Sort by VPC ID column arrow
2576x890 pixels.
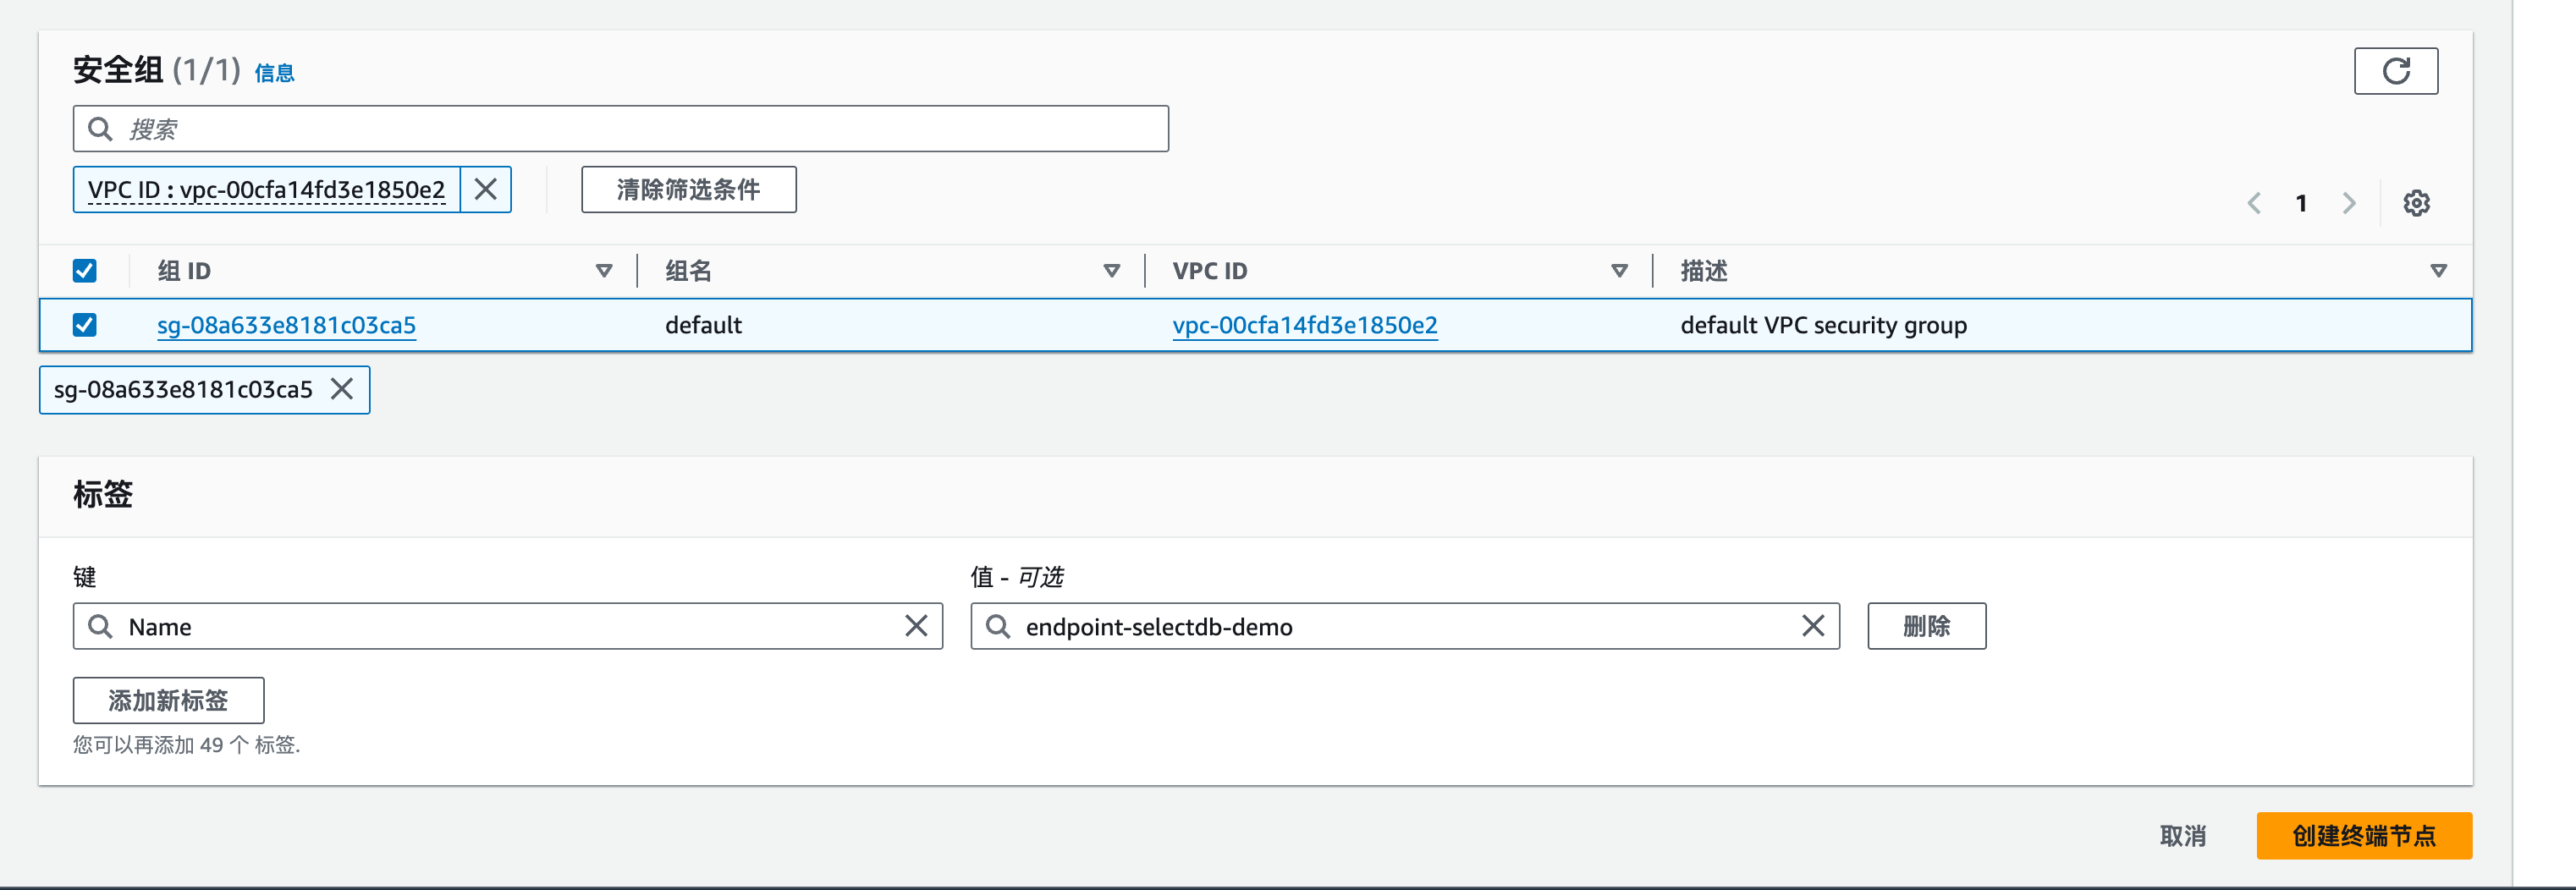click(1619, 271)
